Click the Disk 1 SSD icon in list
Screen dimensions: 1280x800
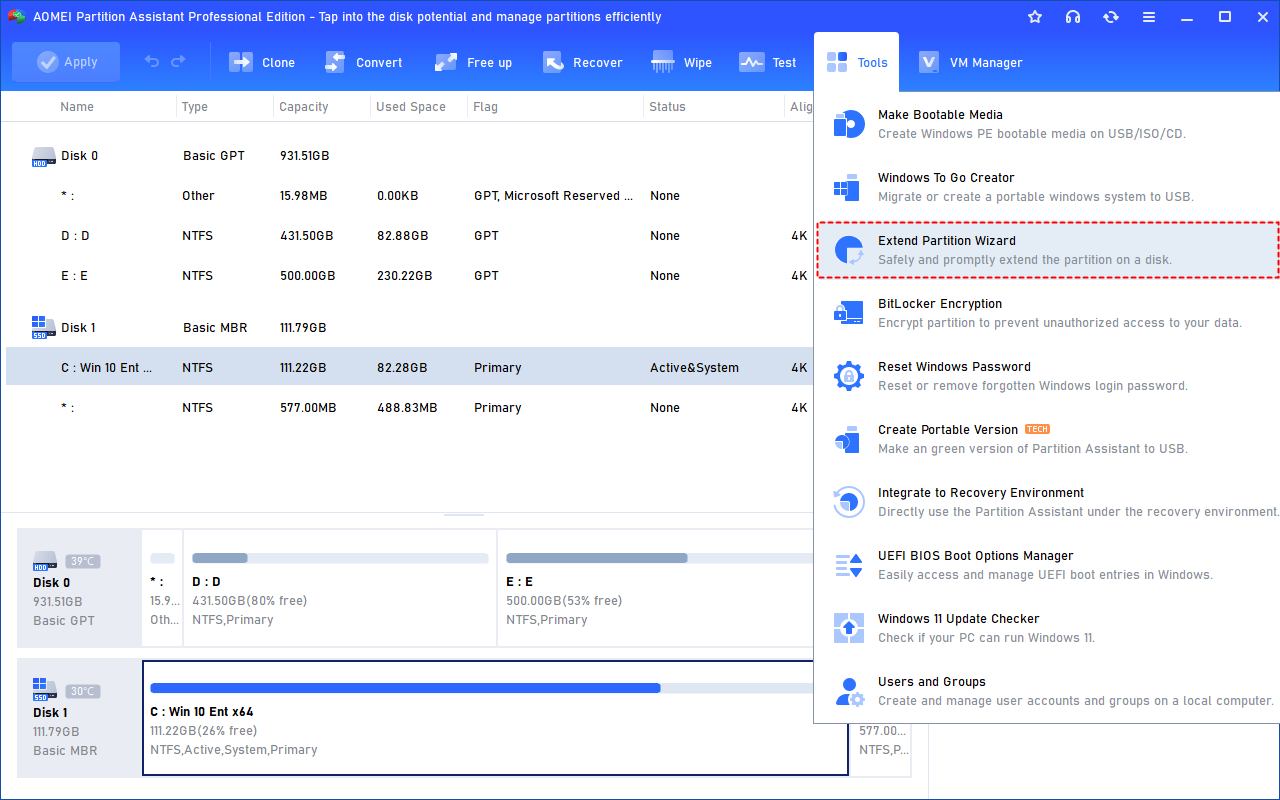click(43, 327)
